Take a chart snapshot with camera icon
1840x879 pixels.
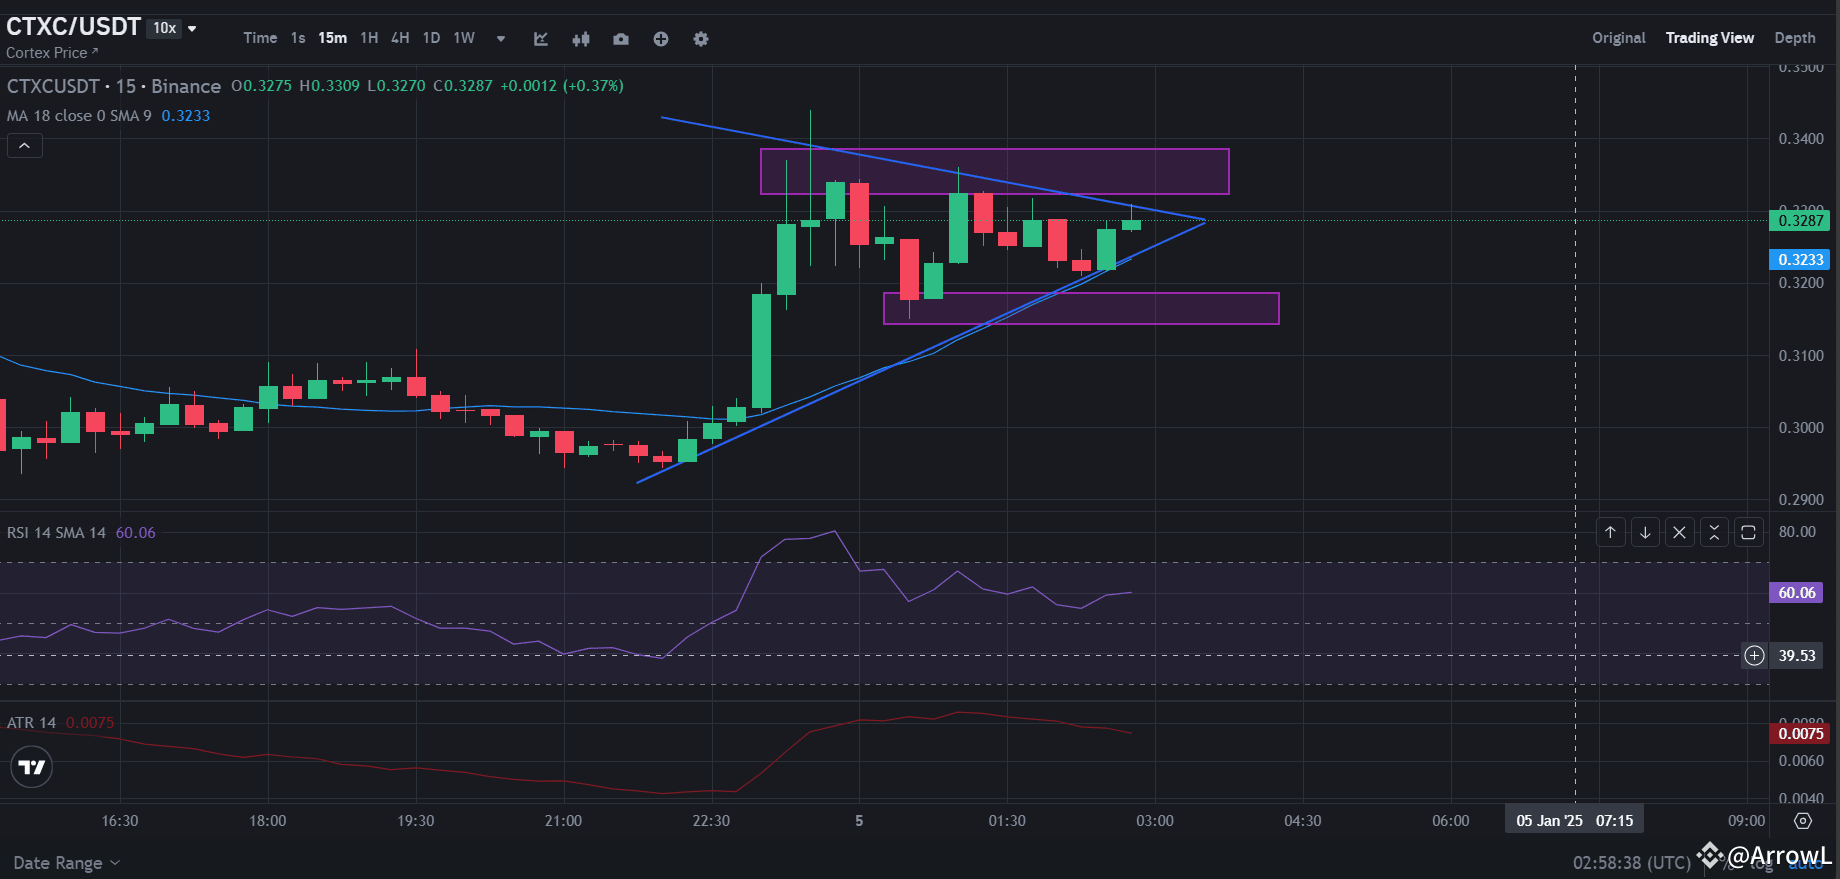(x=621, y=39)
